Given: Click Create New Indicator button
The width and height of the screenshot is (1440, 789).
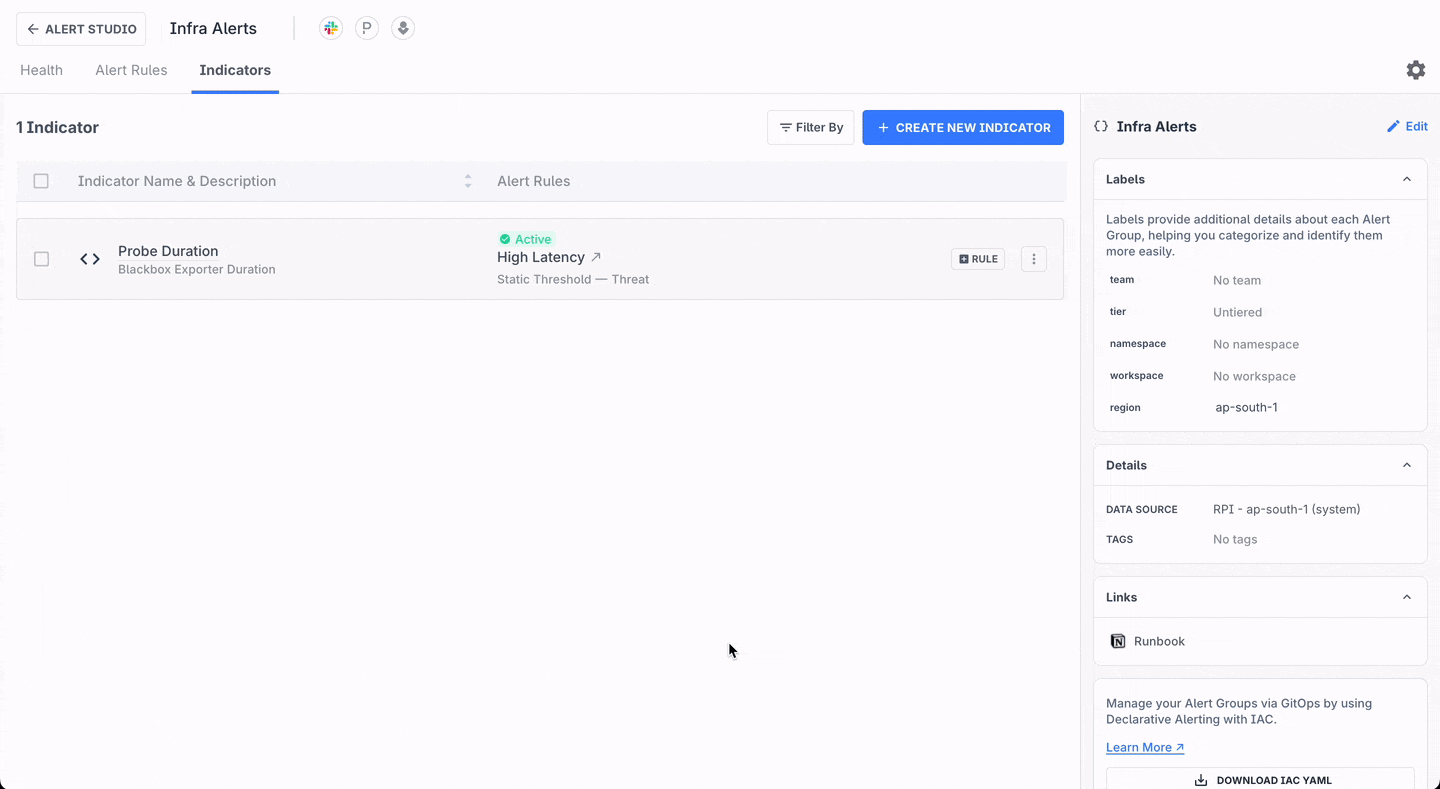Looking at the screenshot, I should click(962, 128).
